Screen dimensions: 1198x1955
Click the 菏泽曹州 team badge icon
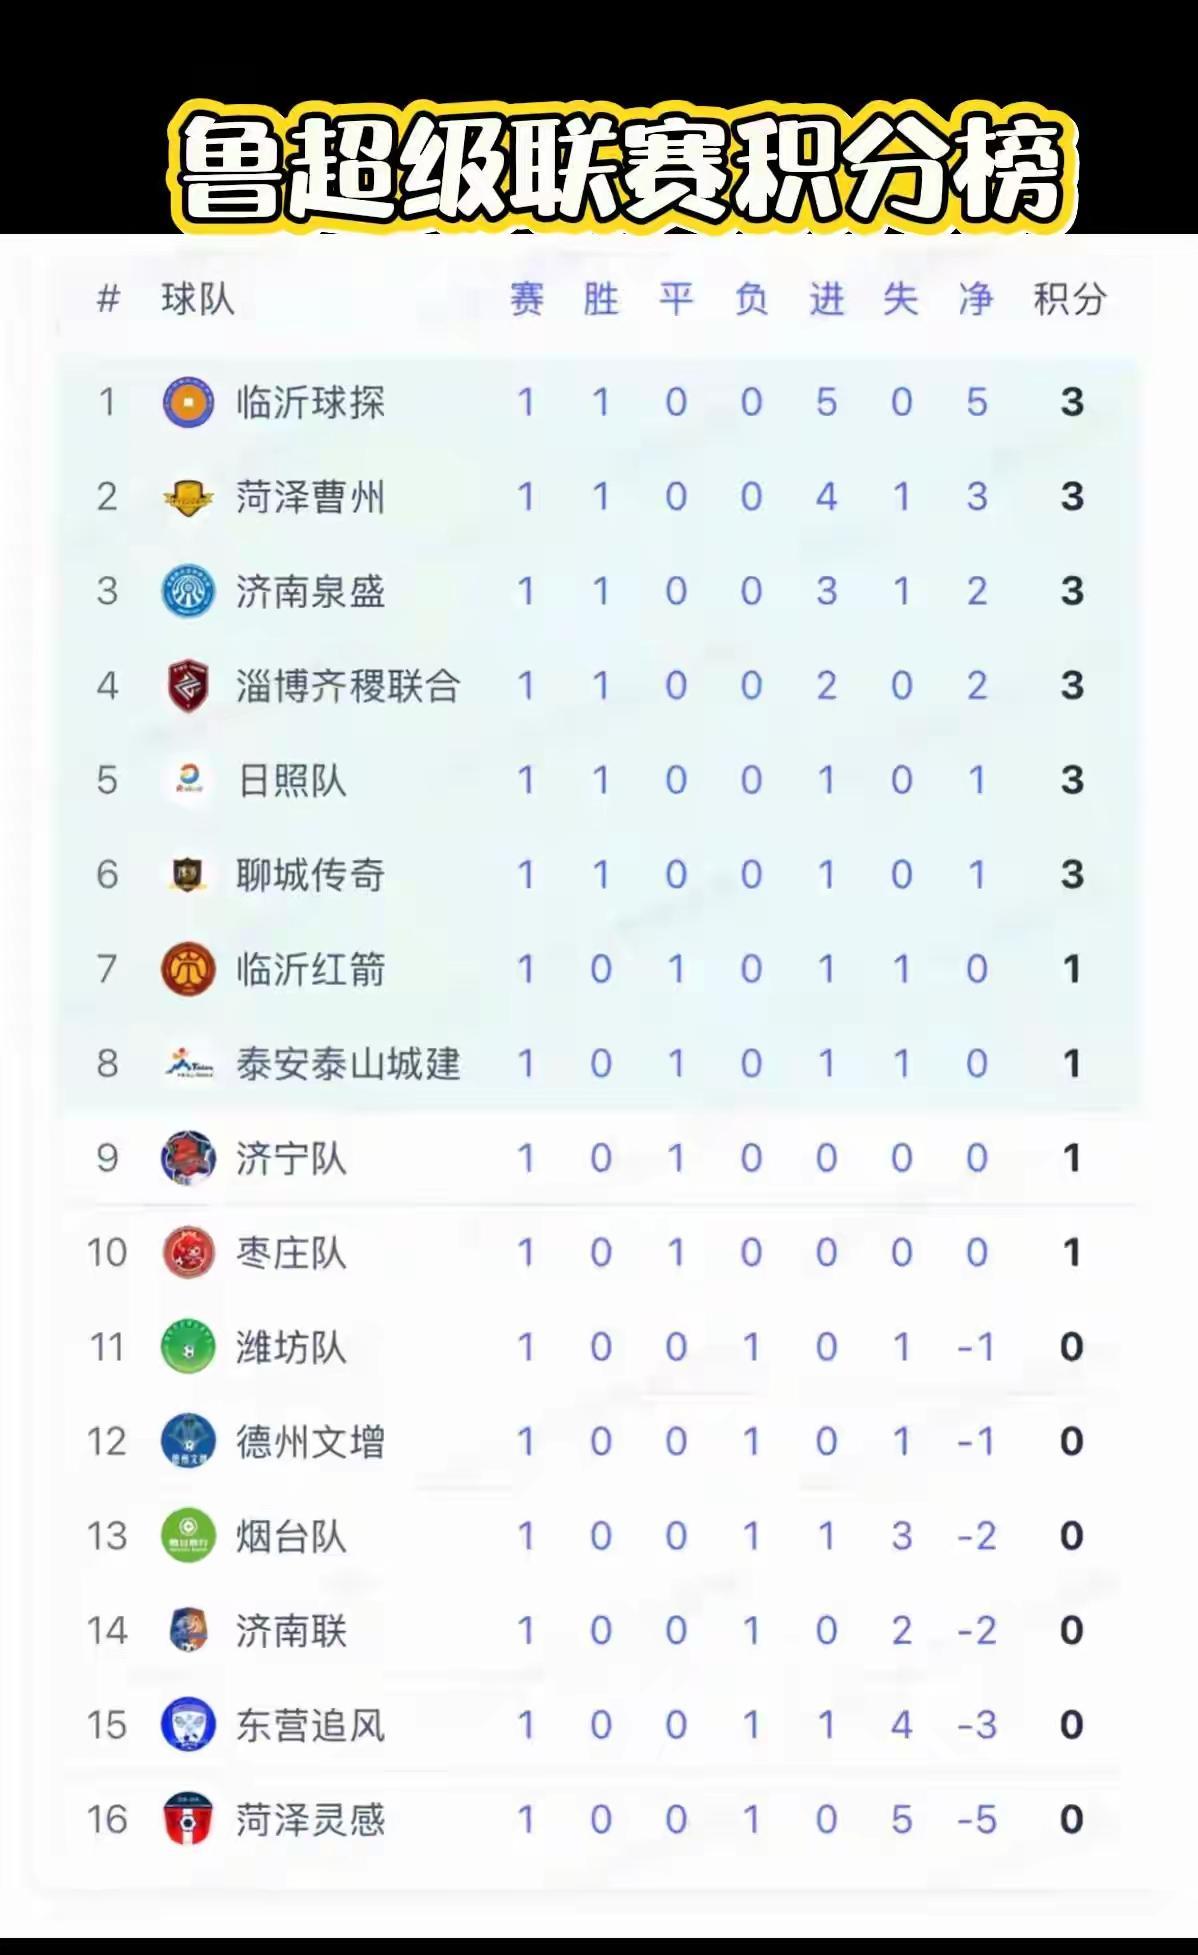click(x=188, y=497)
